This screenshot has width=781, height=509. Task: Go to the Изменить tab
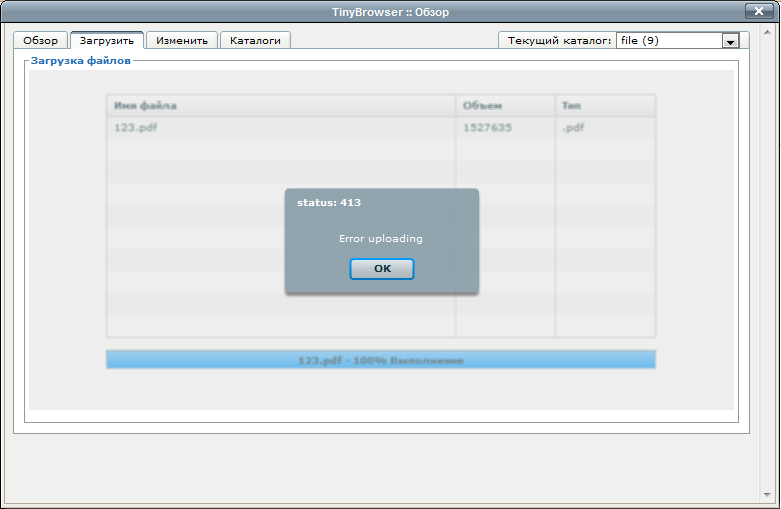[182, 41]
